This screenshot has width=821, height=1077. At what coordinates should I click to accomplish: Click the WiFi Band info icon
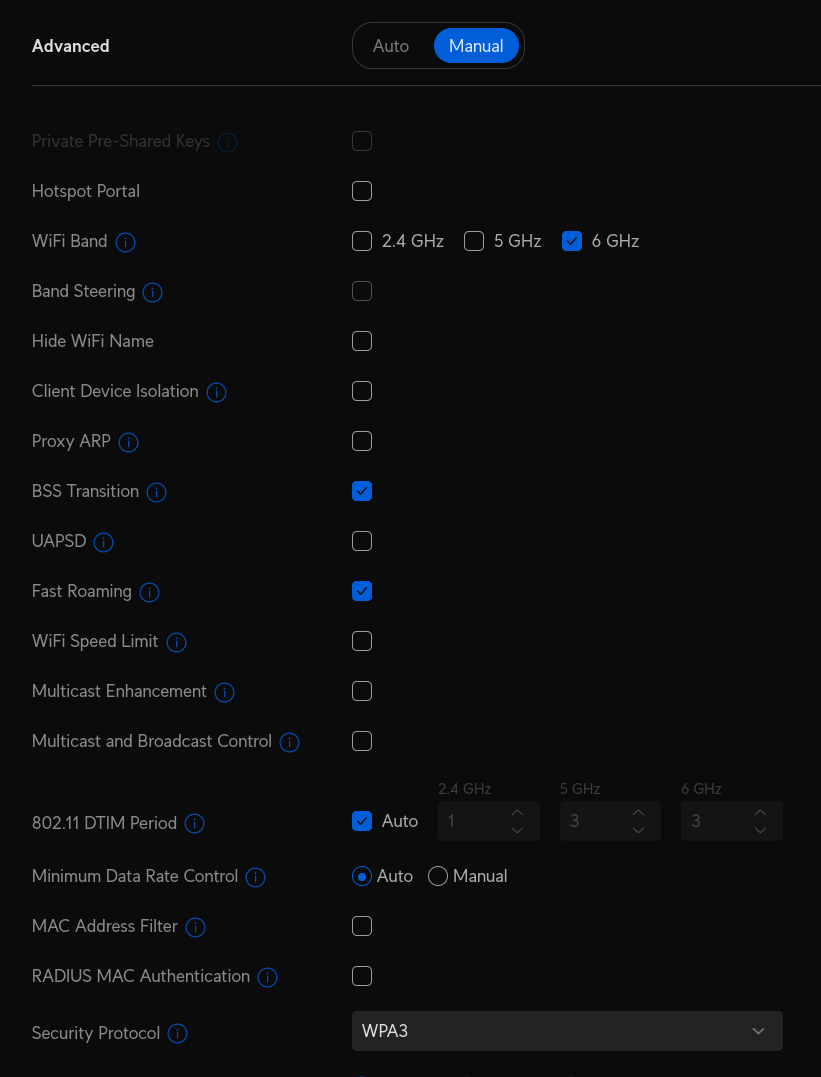point(126,242)
